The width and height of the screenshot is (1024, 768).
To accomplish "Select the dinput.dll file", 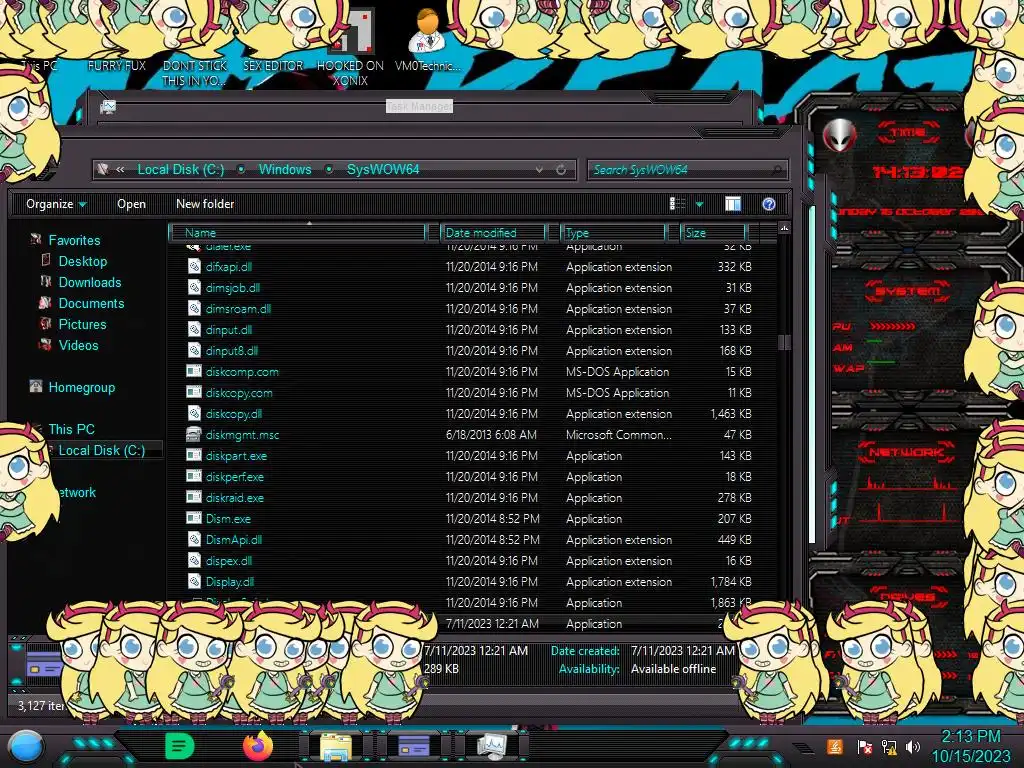I will point(229,330).
